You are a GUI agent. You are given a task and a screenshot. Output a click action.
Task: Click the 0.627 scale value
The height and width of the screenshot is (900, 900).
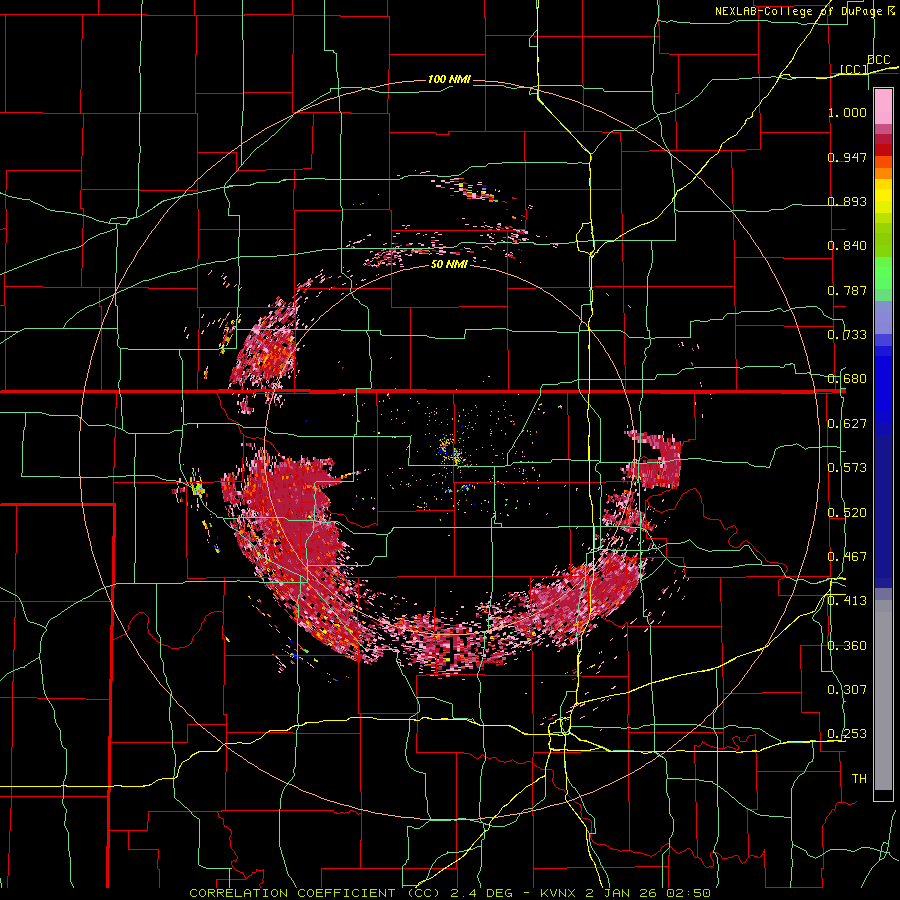point(847,424)
